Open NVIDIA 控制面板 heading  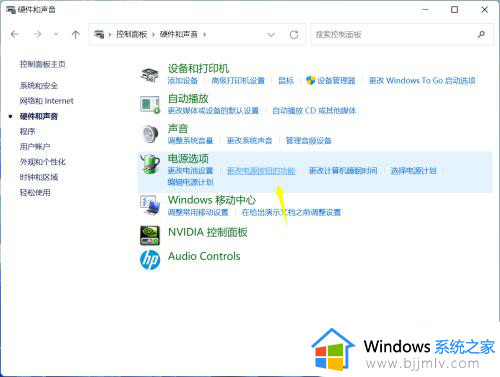pos(208,232)
